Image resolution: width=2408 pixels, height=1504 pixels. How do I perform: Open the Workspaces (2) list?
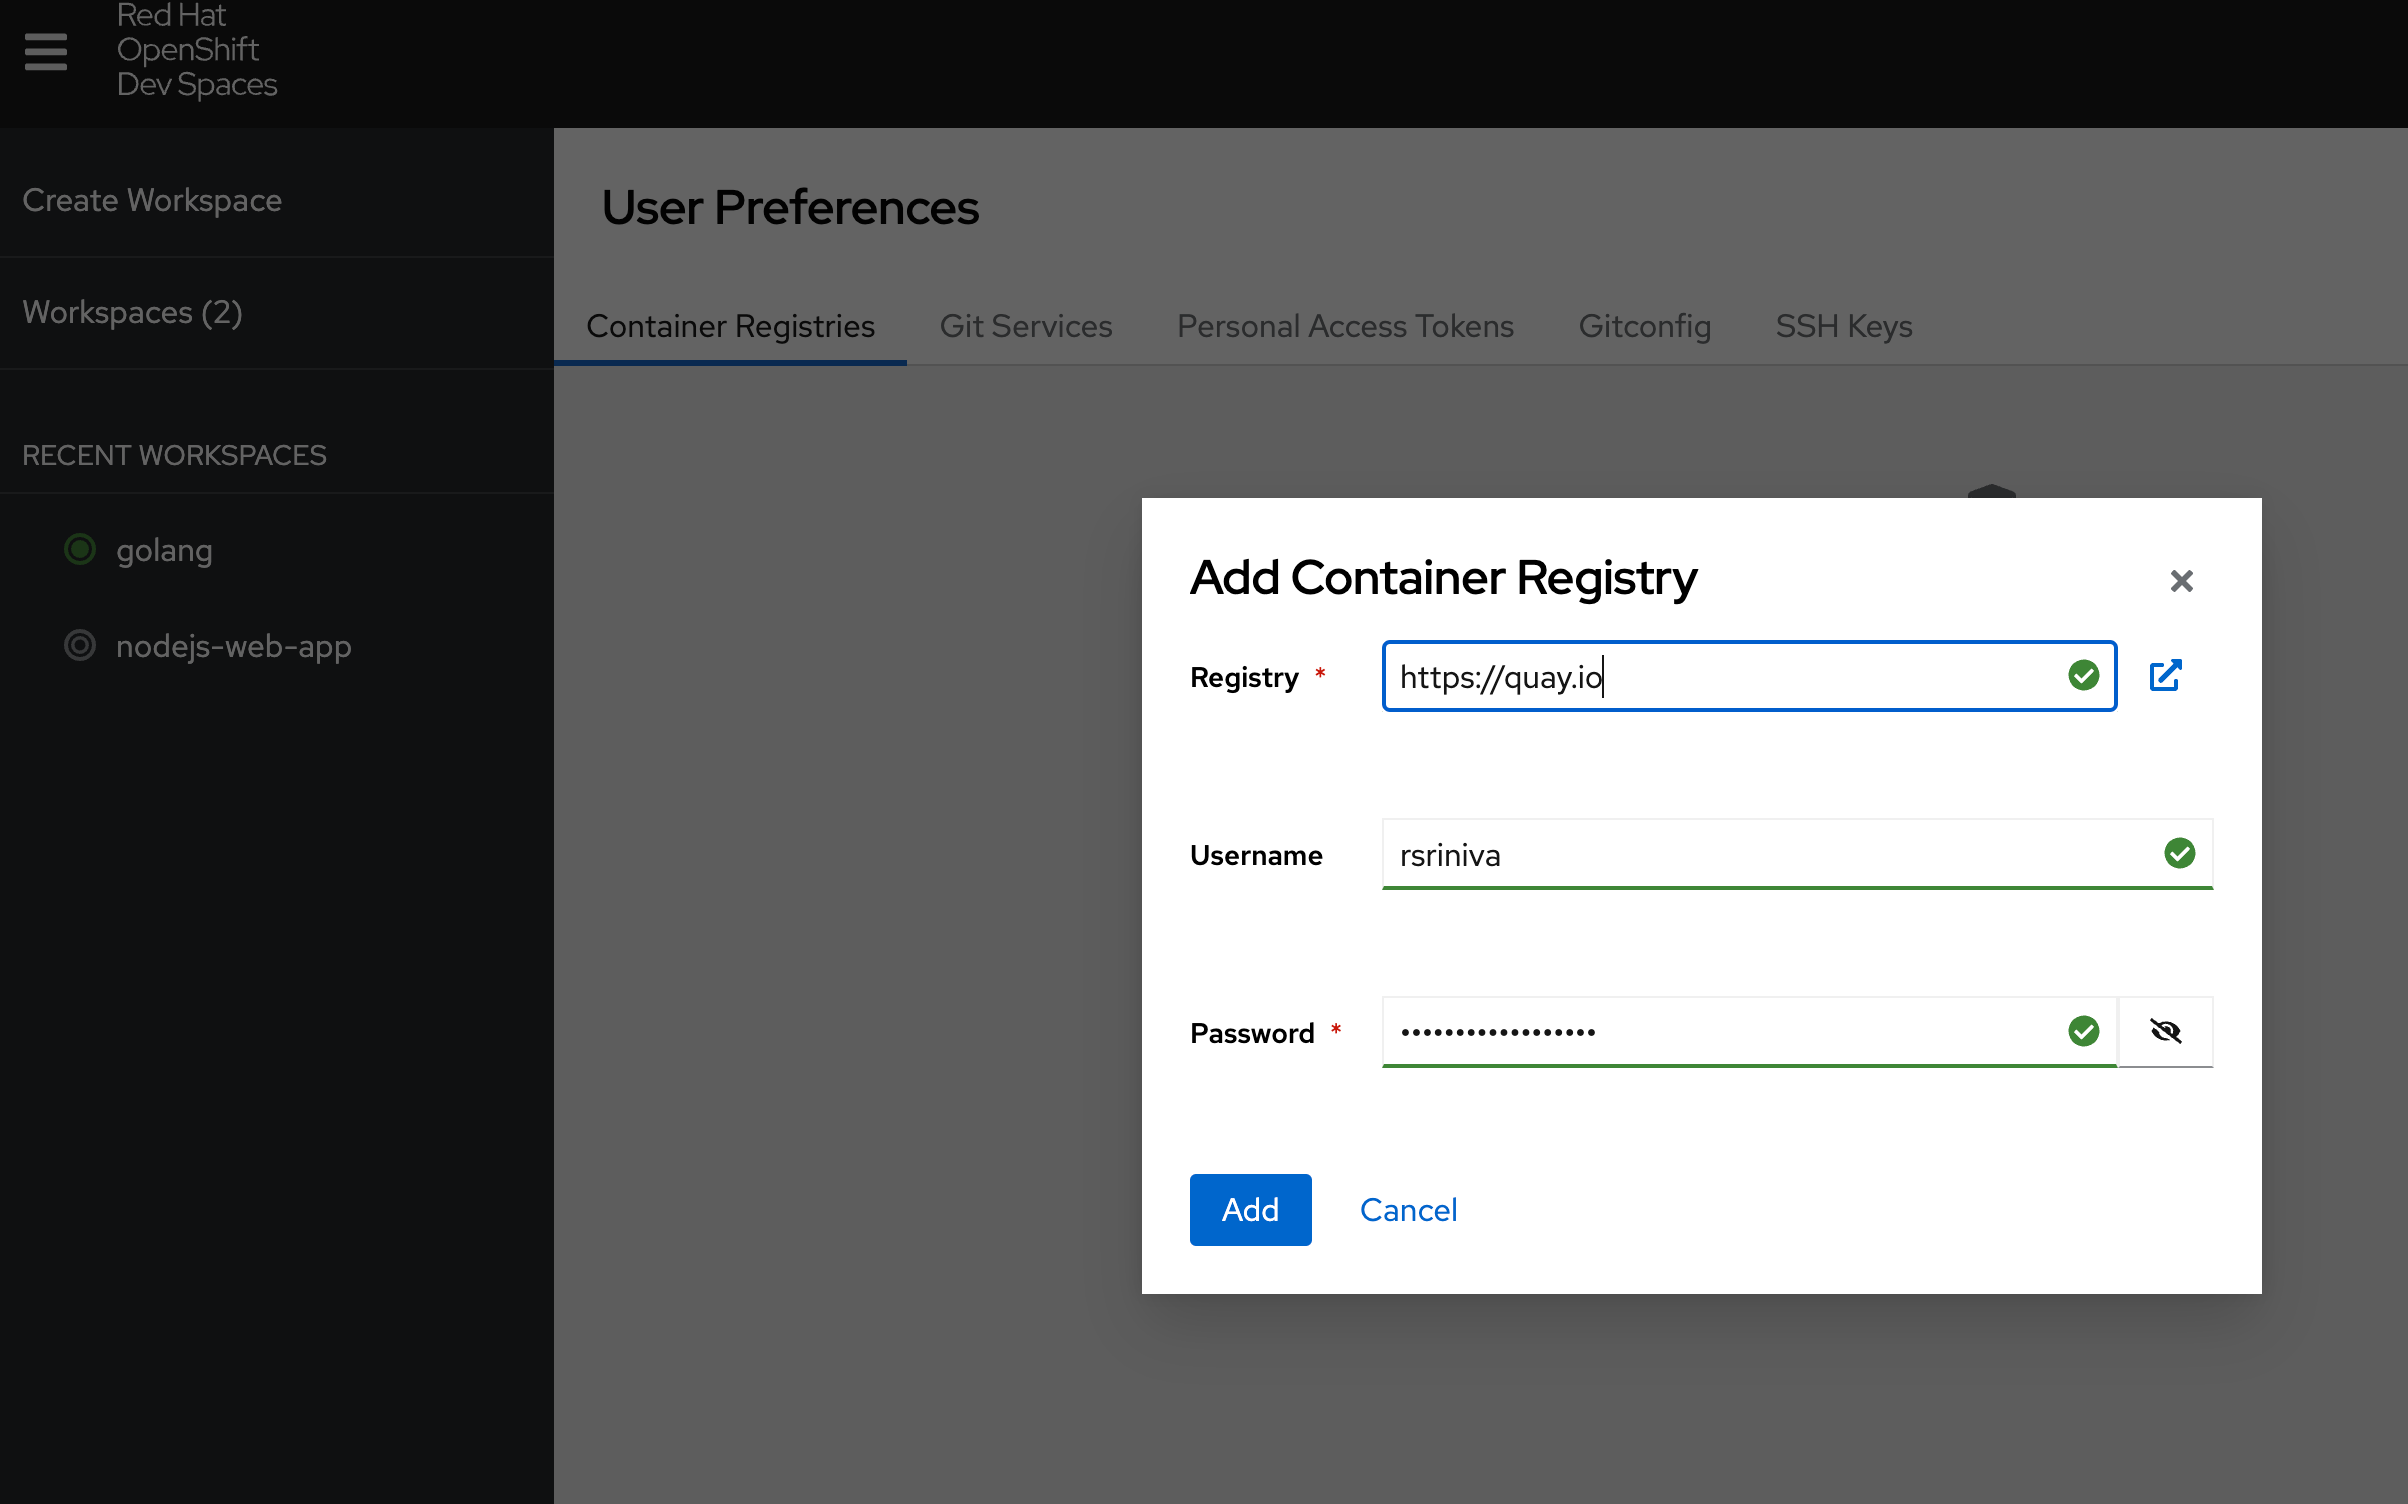coord(132,311)
